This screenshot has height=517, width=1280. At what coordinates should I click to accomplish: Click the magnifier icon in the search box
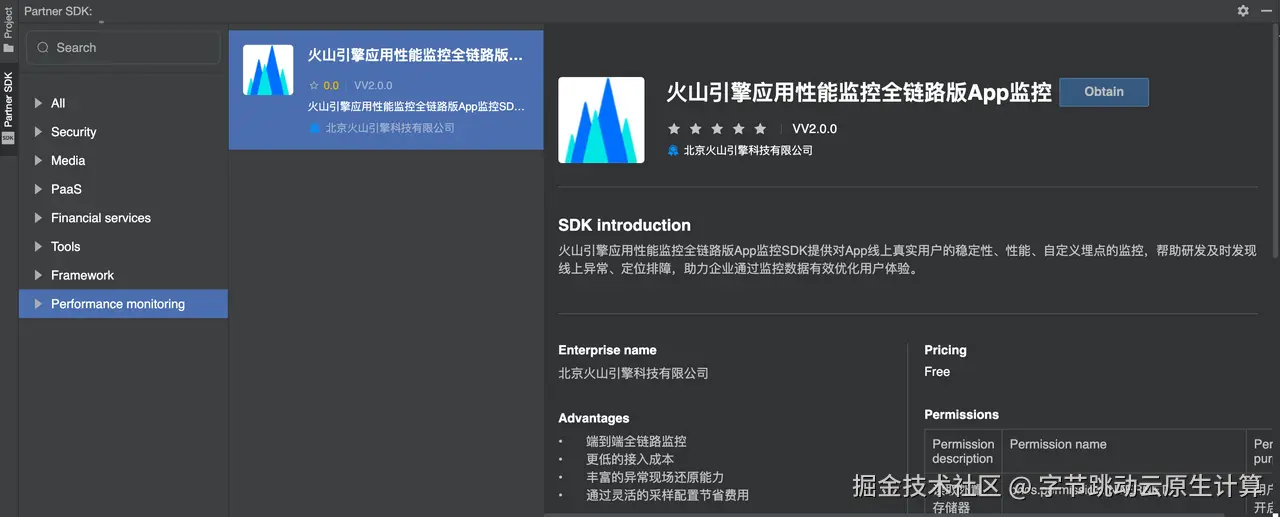(x=43, y=48)
